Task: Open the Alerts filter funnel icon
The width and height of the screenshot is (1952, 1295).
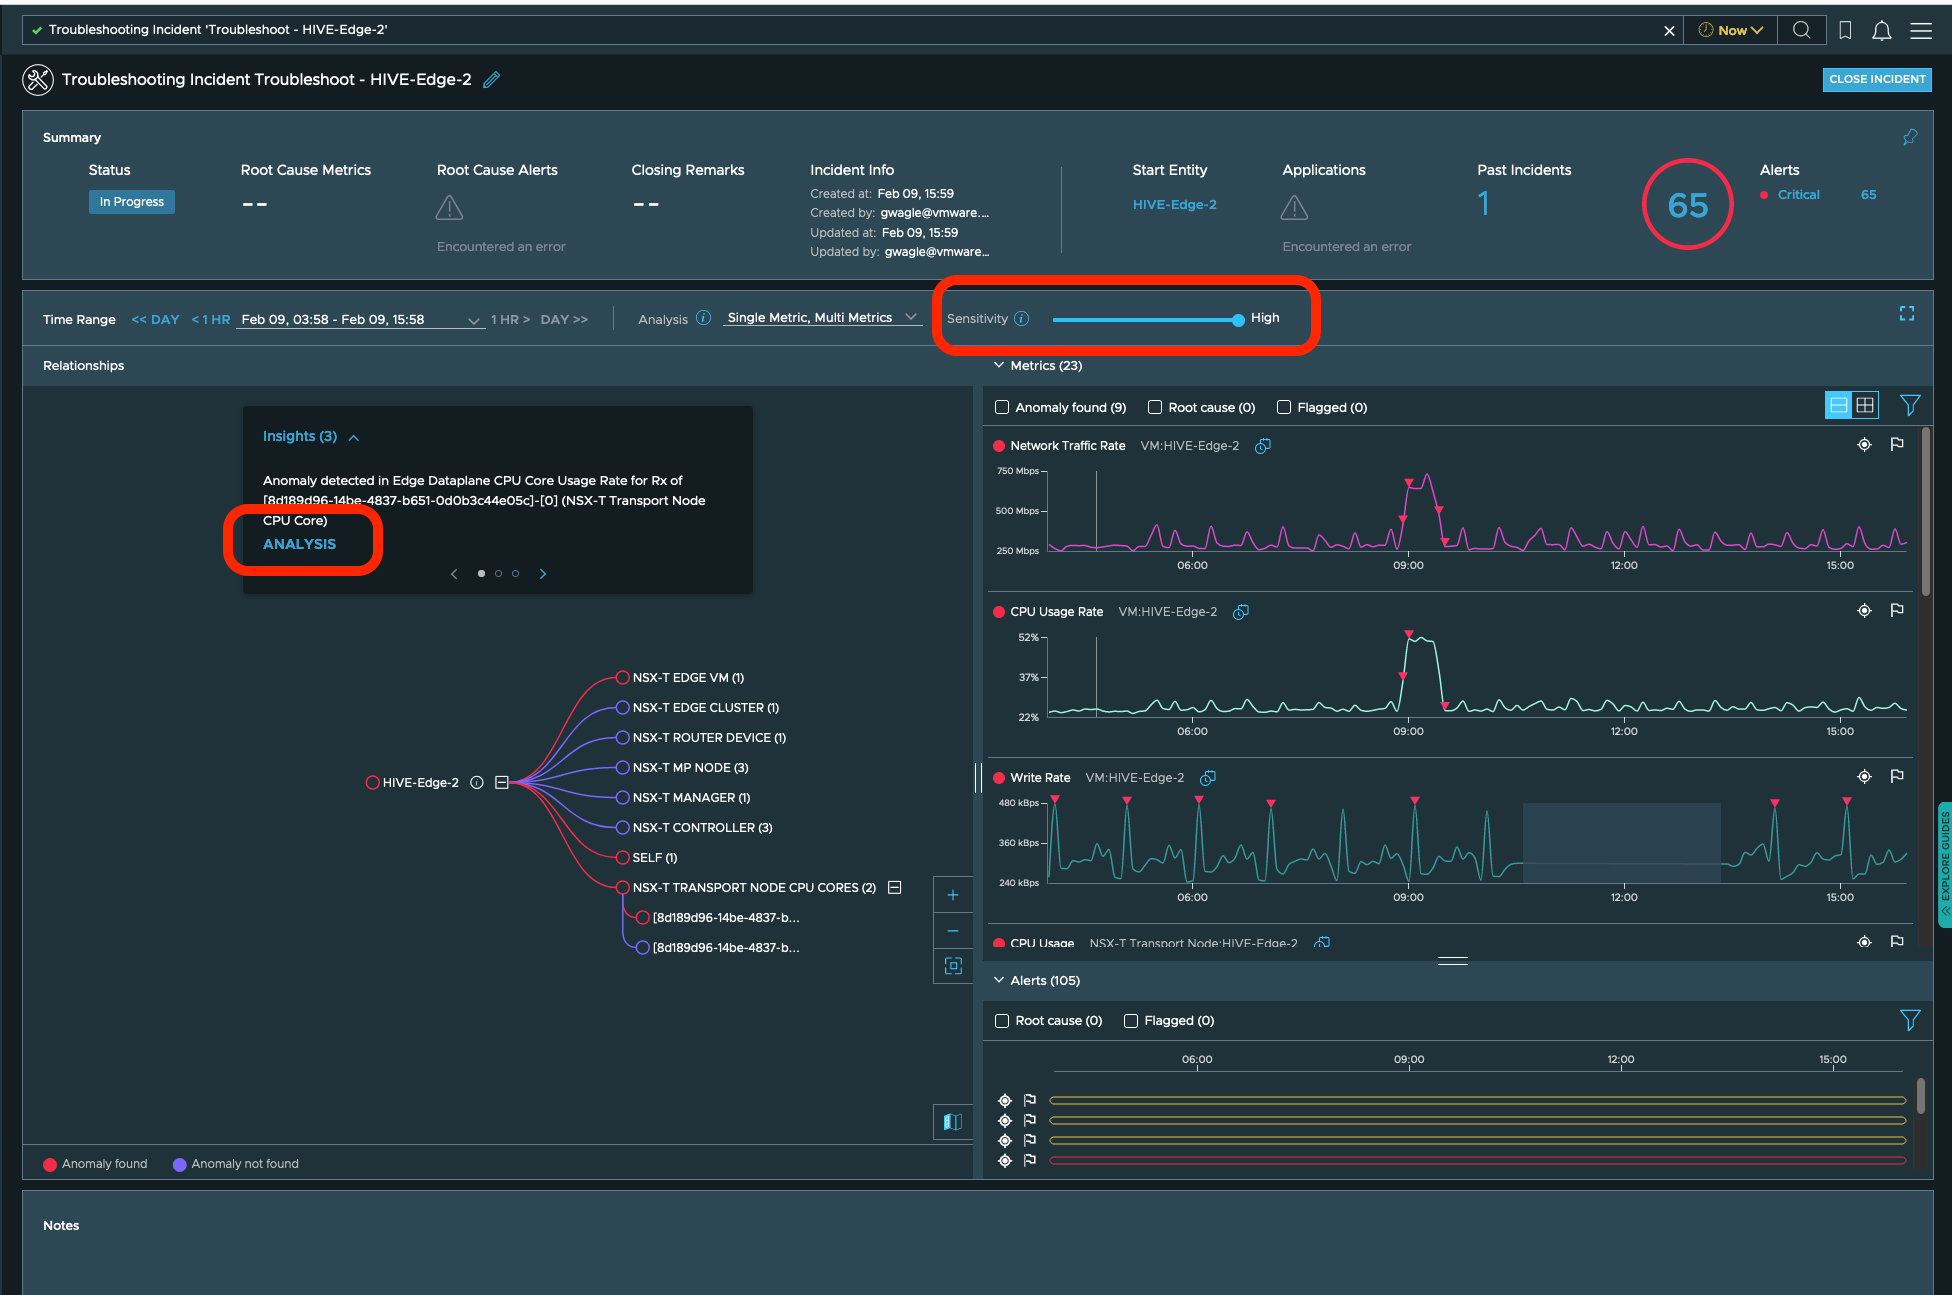Action: coord(1910,1020)
